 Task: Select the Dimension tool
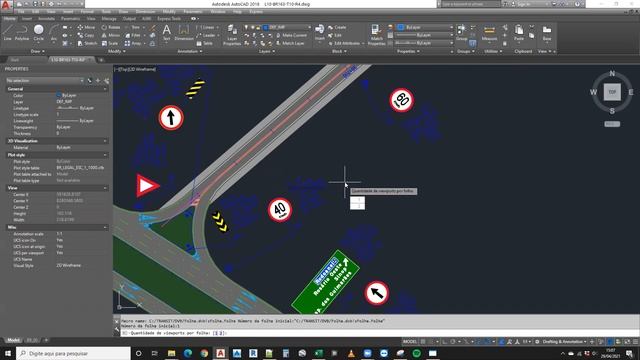click(x=184, y=32)
